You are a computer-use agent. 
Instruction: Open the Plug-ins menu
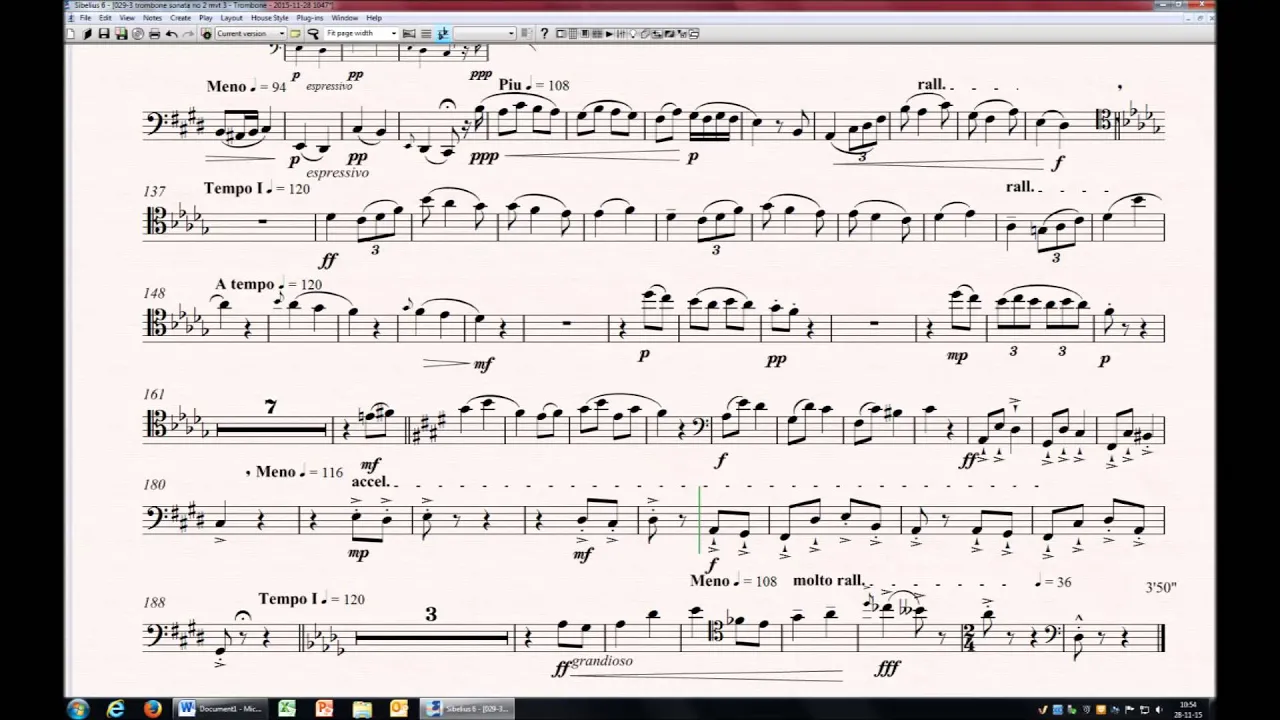click(310, 18)
